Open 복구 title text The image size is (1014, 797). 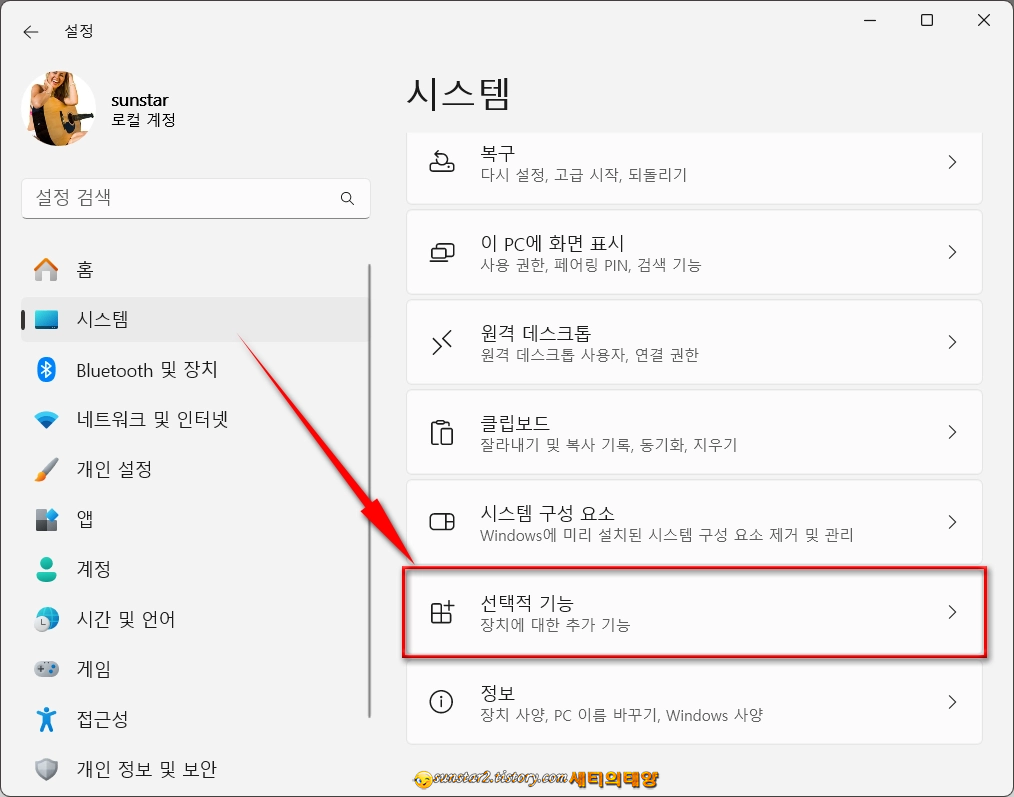tap(497, 153)
